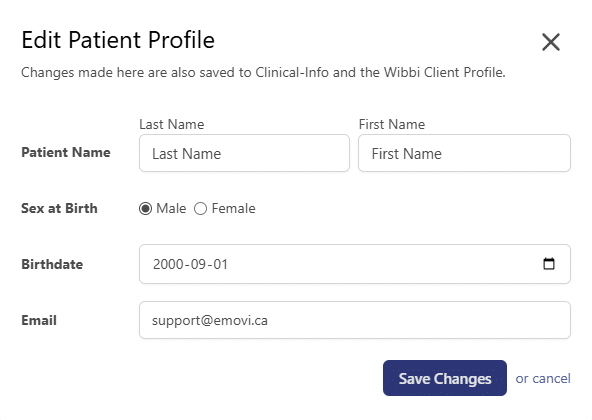Click the small First Name label above field

click(392, 124)
